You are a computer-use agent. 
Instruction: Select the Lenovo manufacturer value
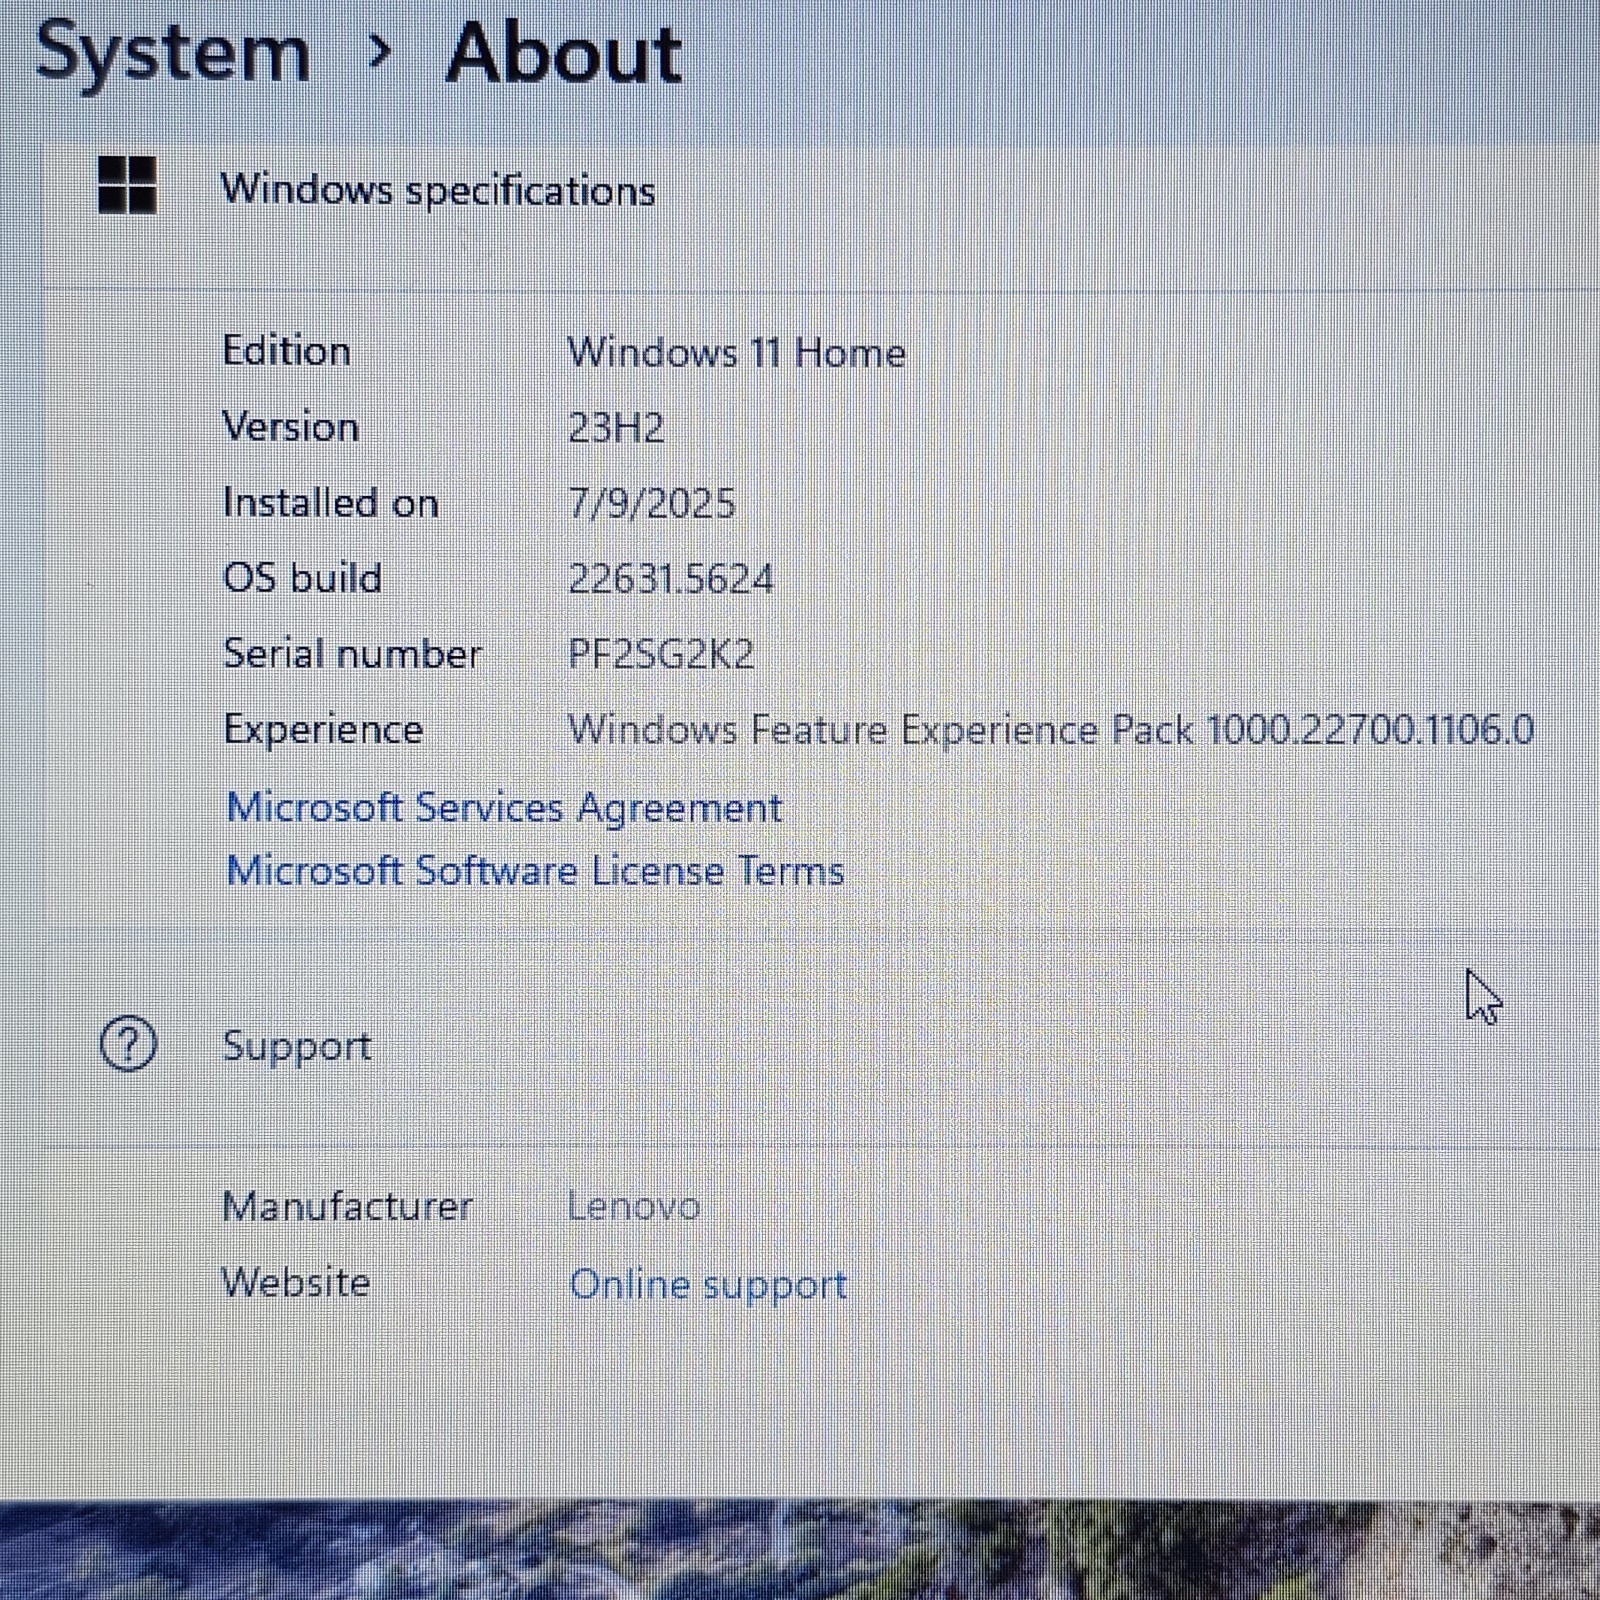click(633, 1206)
